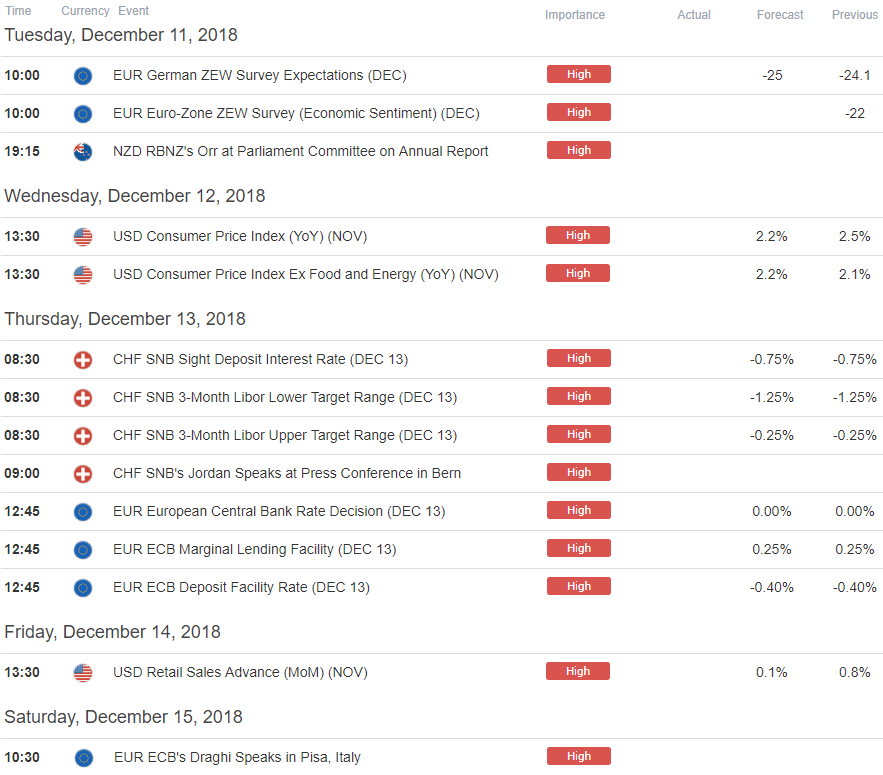Click the Time column header
Screen dimensions: 883x775
point(18,11)
